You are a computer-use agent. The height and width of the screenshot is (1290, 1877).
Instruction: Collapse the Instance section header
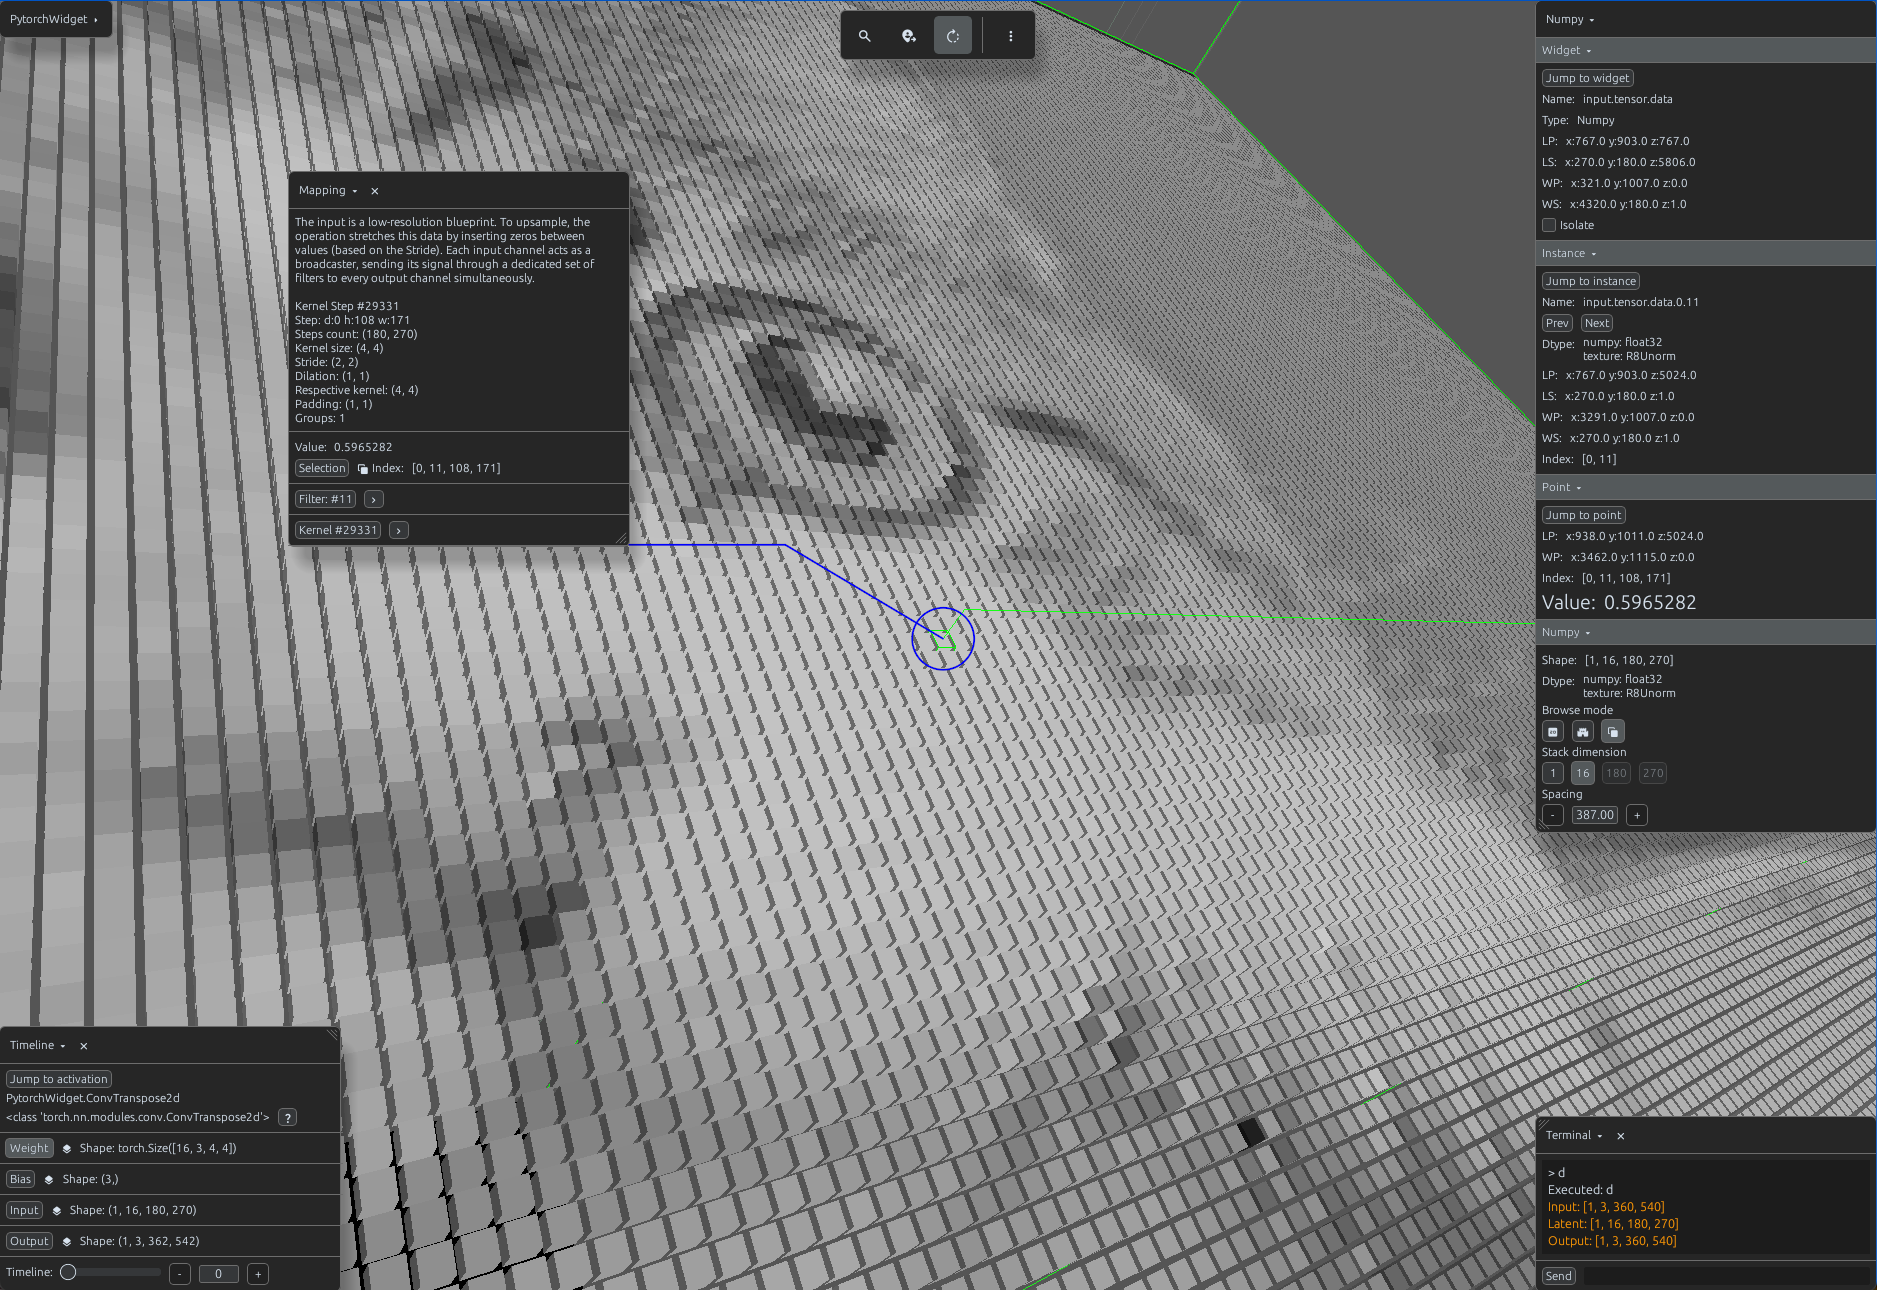1705,253
